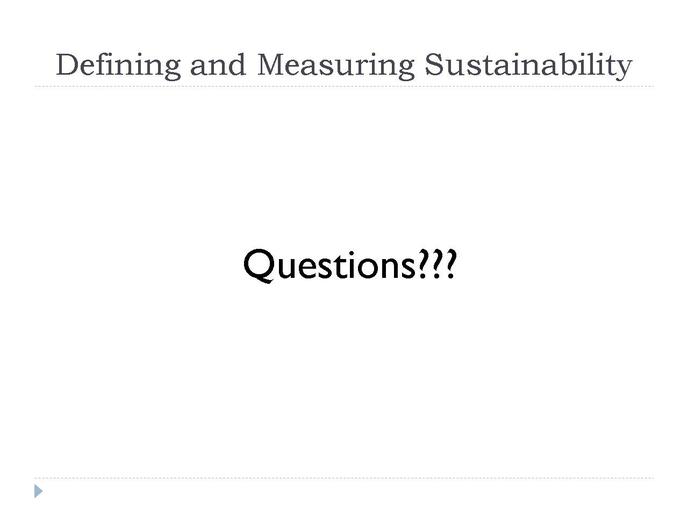Click the capital 'S' in 'Sustainability'

[433, 65]
